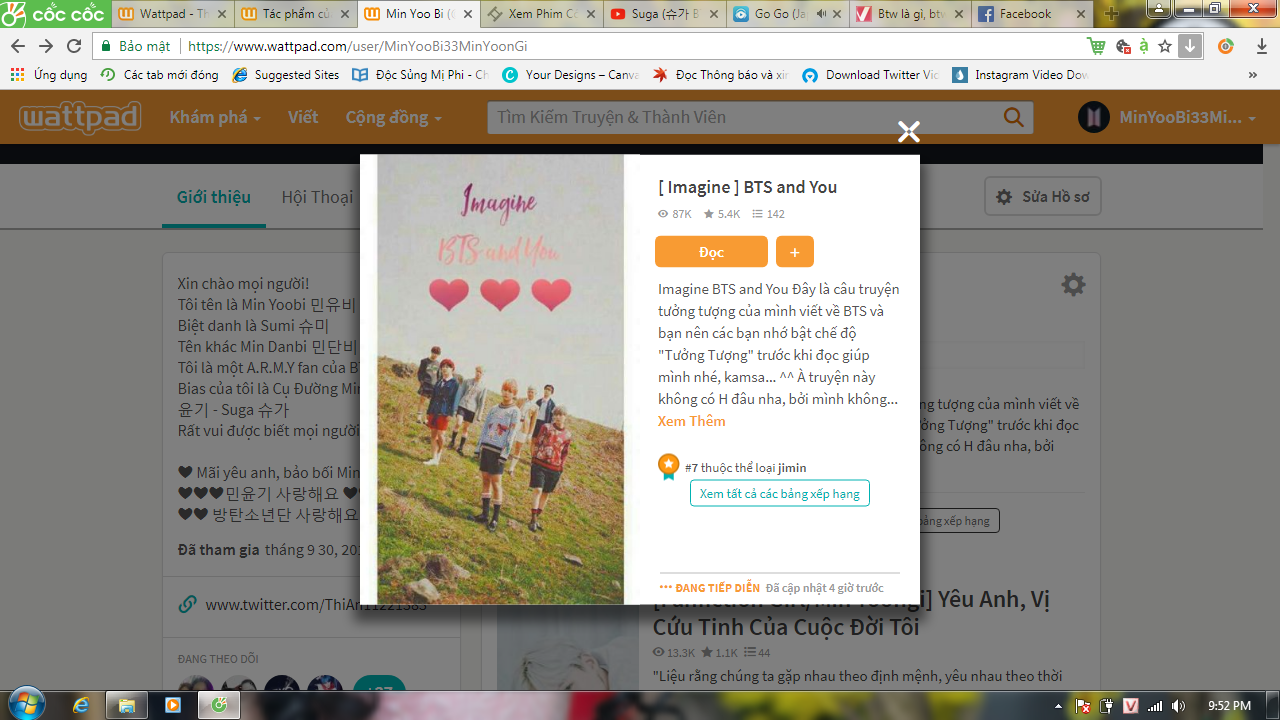
Task: Bookmark this page with star icon
Action: [1165, 46]
